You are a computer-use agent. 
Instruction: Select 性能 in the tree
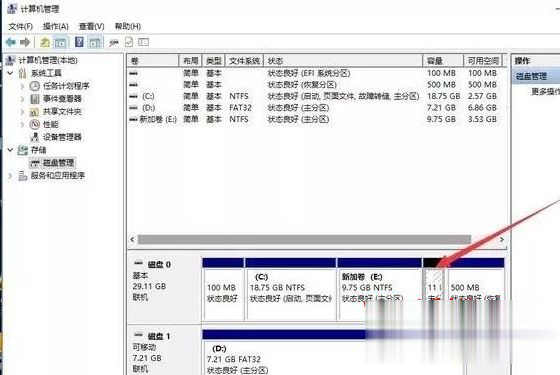click(x=50, y=124)
